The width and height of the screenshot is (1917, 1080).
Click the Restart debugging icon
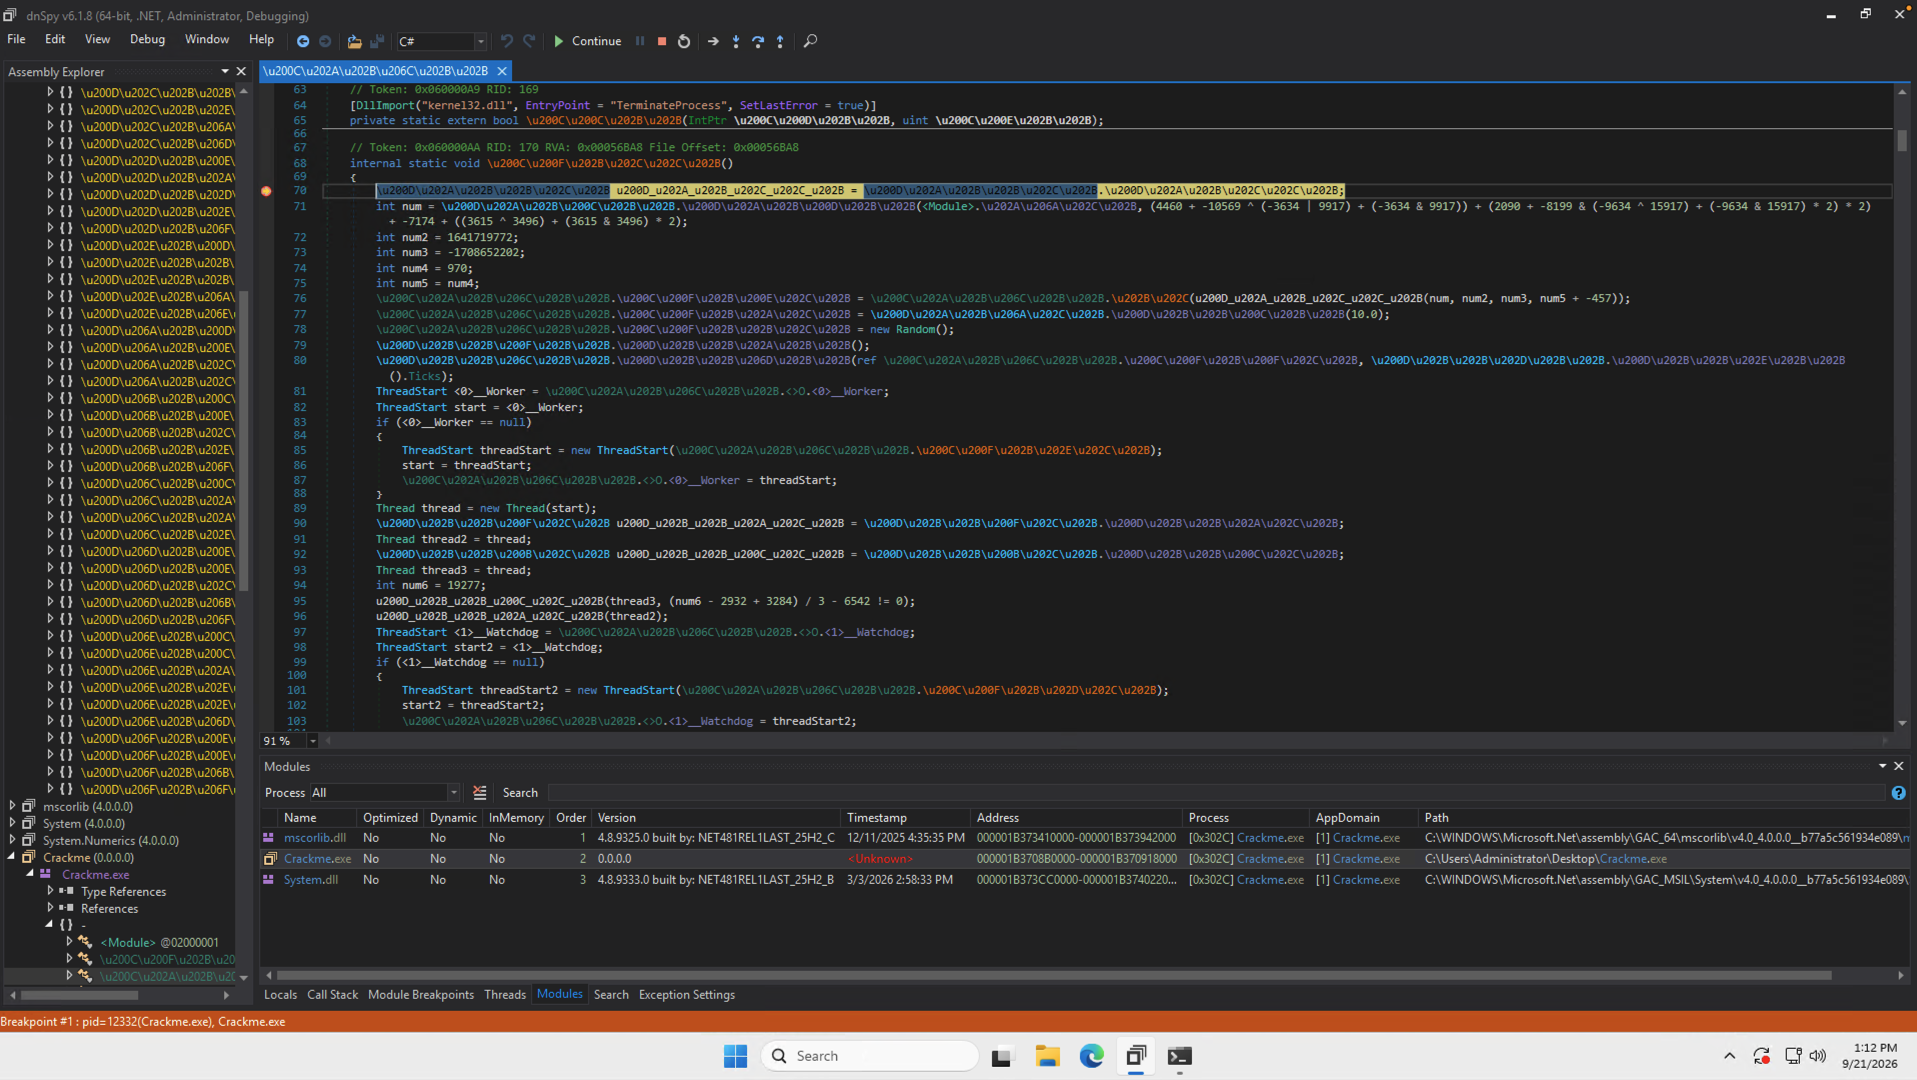tap(684, 41)
